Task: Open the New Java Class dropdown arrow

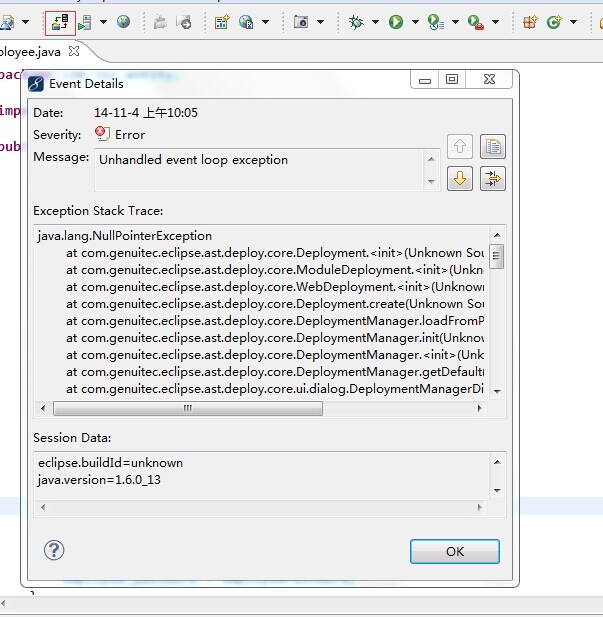Action: (573, 22)
